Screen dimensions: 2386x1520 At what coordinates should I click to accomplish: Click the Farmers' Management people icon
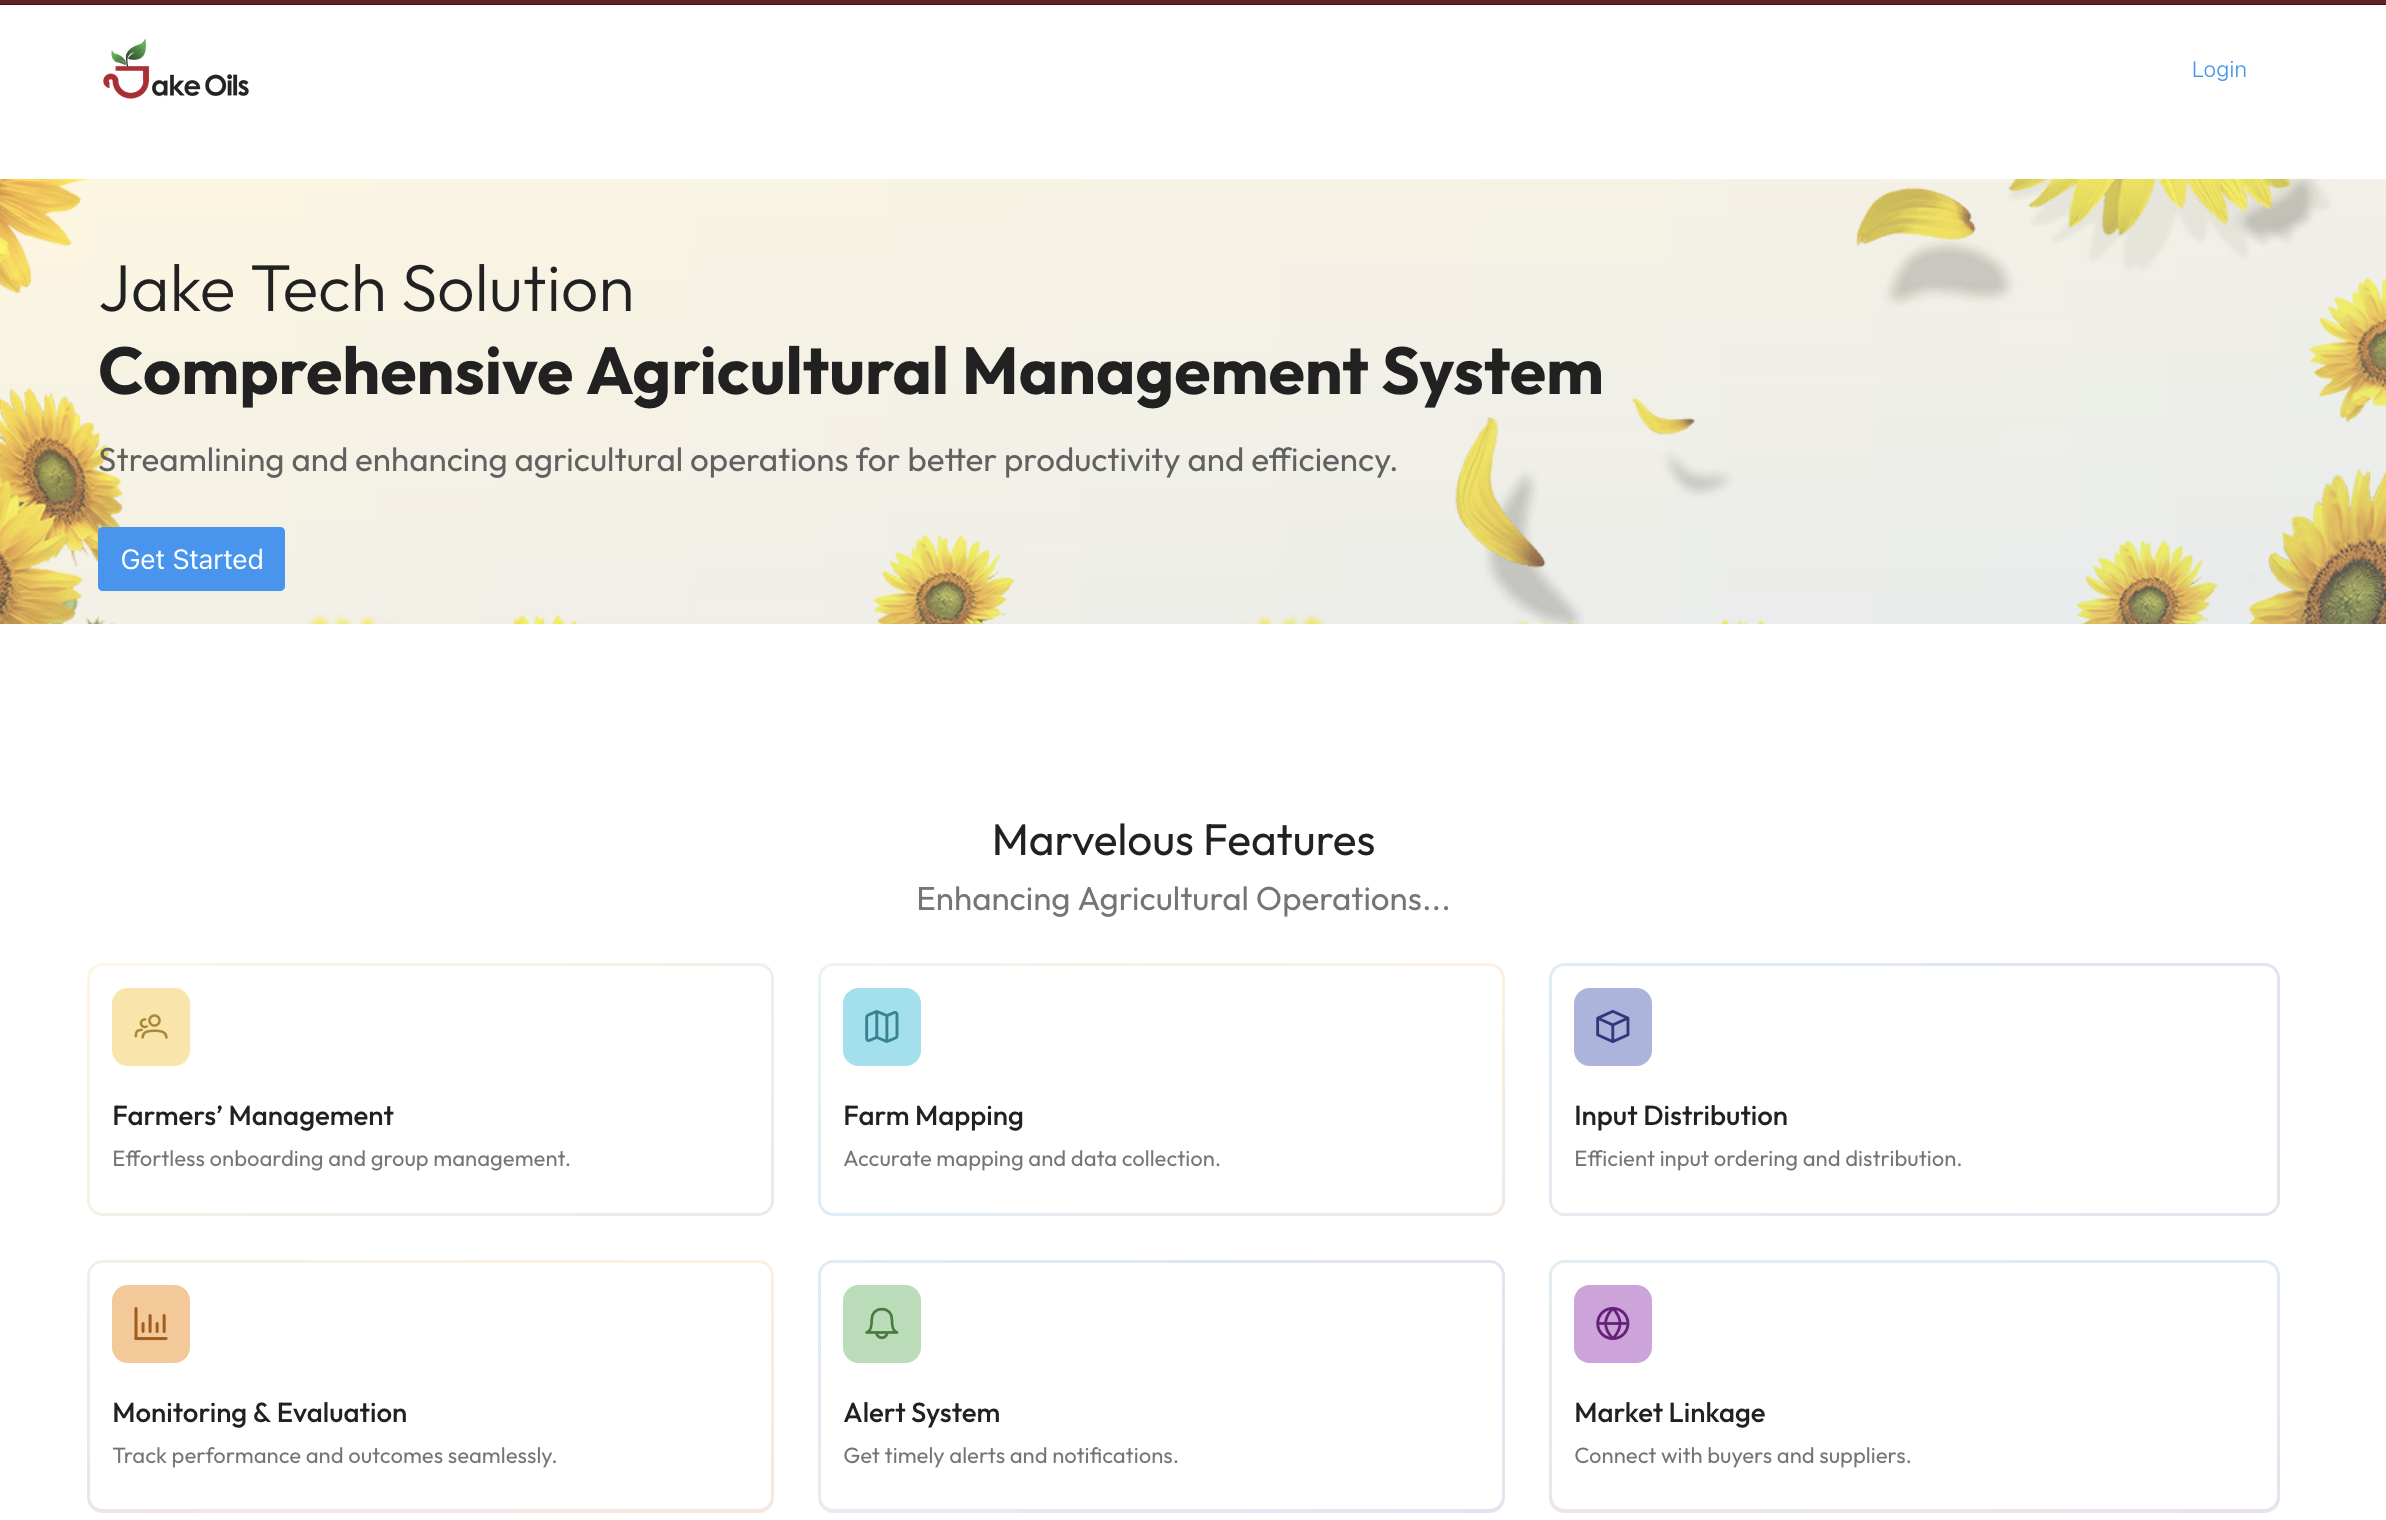click(151, 1027)
